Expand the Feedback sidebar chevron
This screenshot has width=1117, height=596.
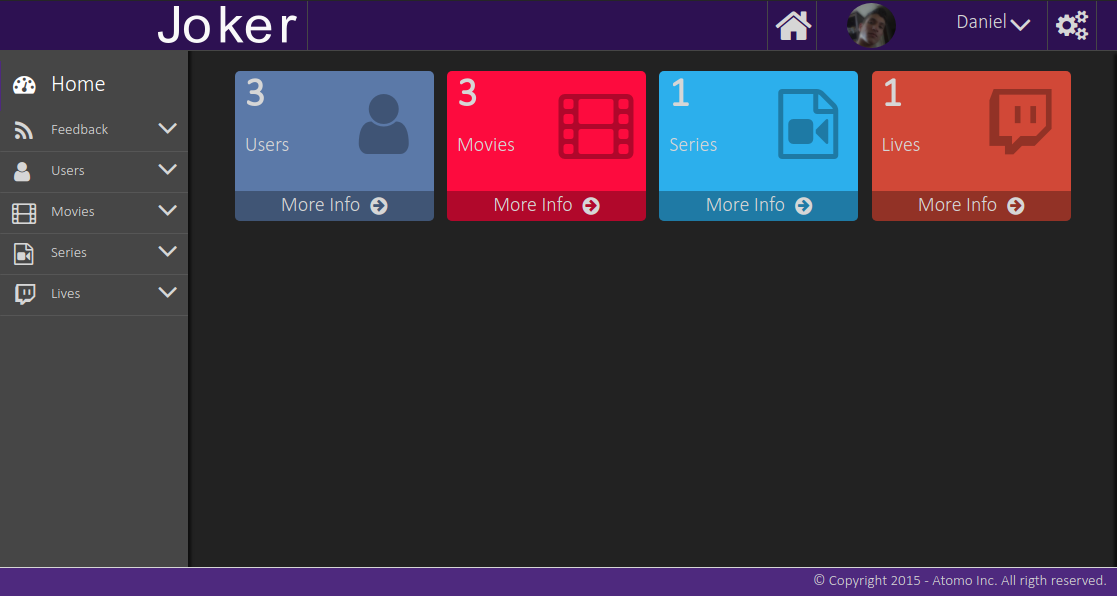[x=167, y=129]
